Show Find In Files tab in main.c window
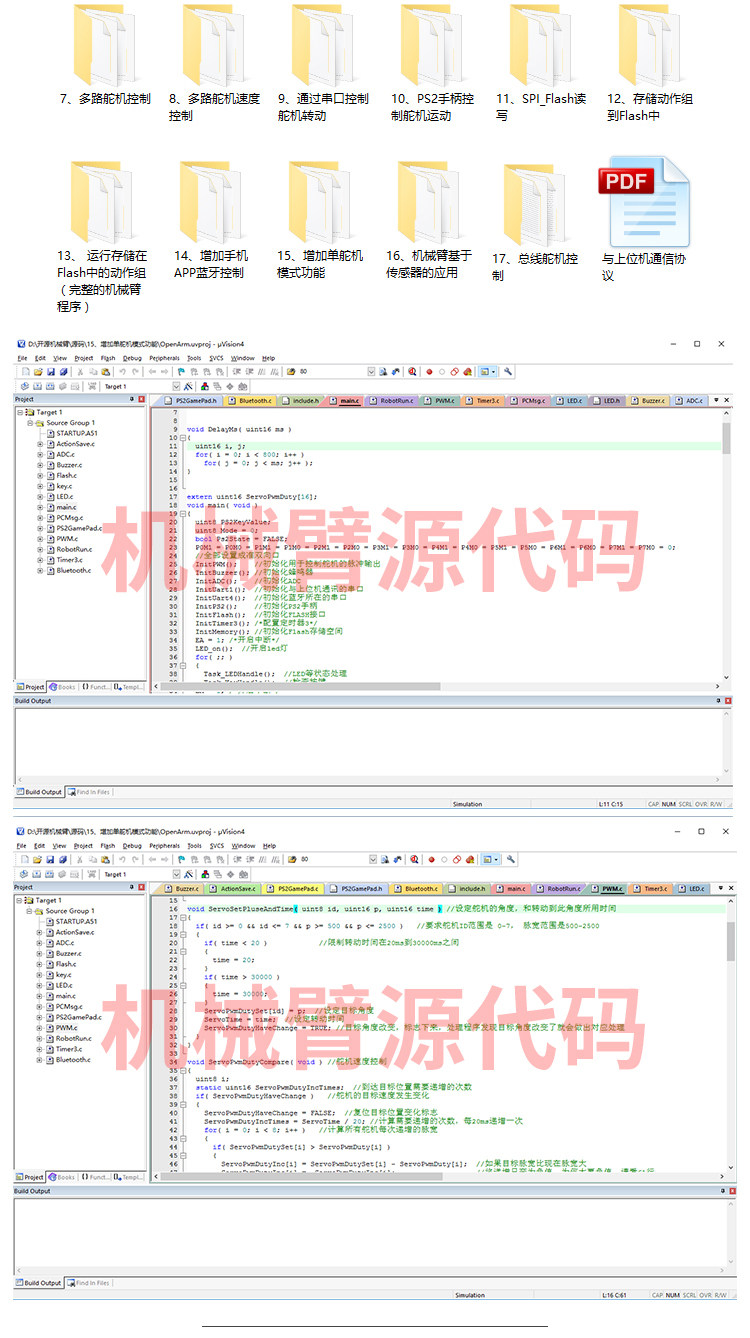Viewport: 750px width, 1338px height. pos(90,792)
